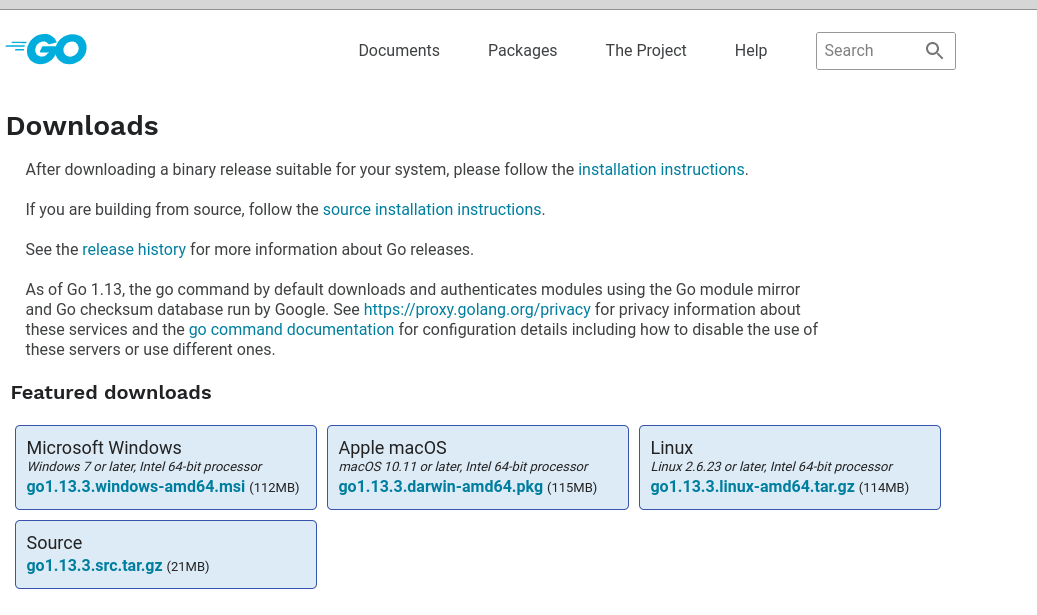Click the Downloads page heading
The height and width of the screenshot is (615, 1037).
point(82,126)
